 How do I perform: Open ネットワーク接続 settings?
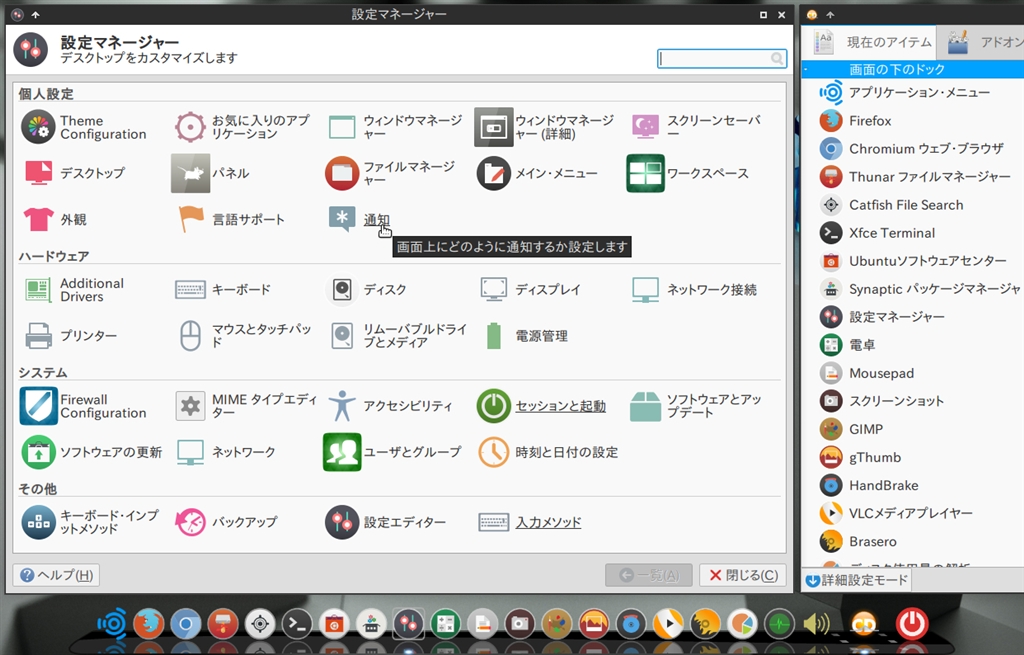tap(694, 289)
